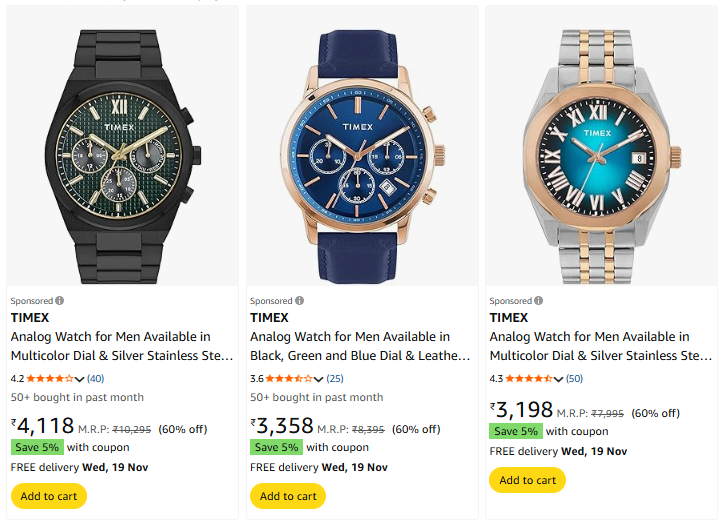Expand rating breakdown chevron for 4.3 rating
This screenshot has width=725, height=522.
pyautogui.click(x=559, y=380)
